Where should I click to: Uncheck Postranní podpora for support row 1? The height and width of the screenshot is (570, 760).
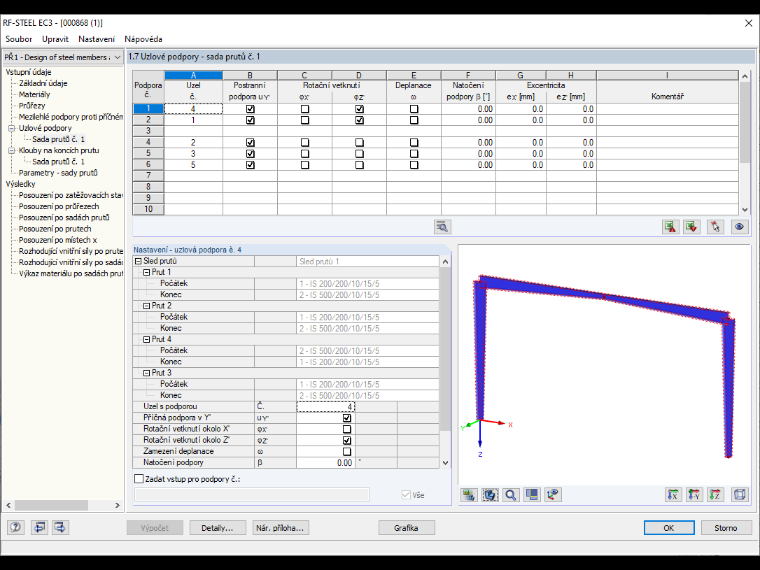pos(250,109)
